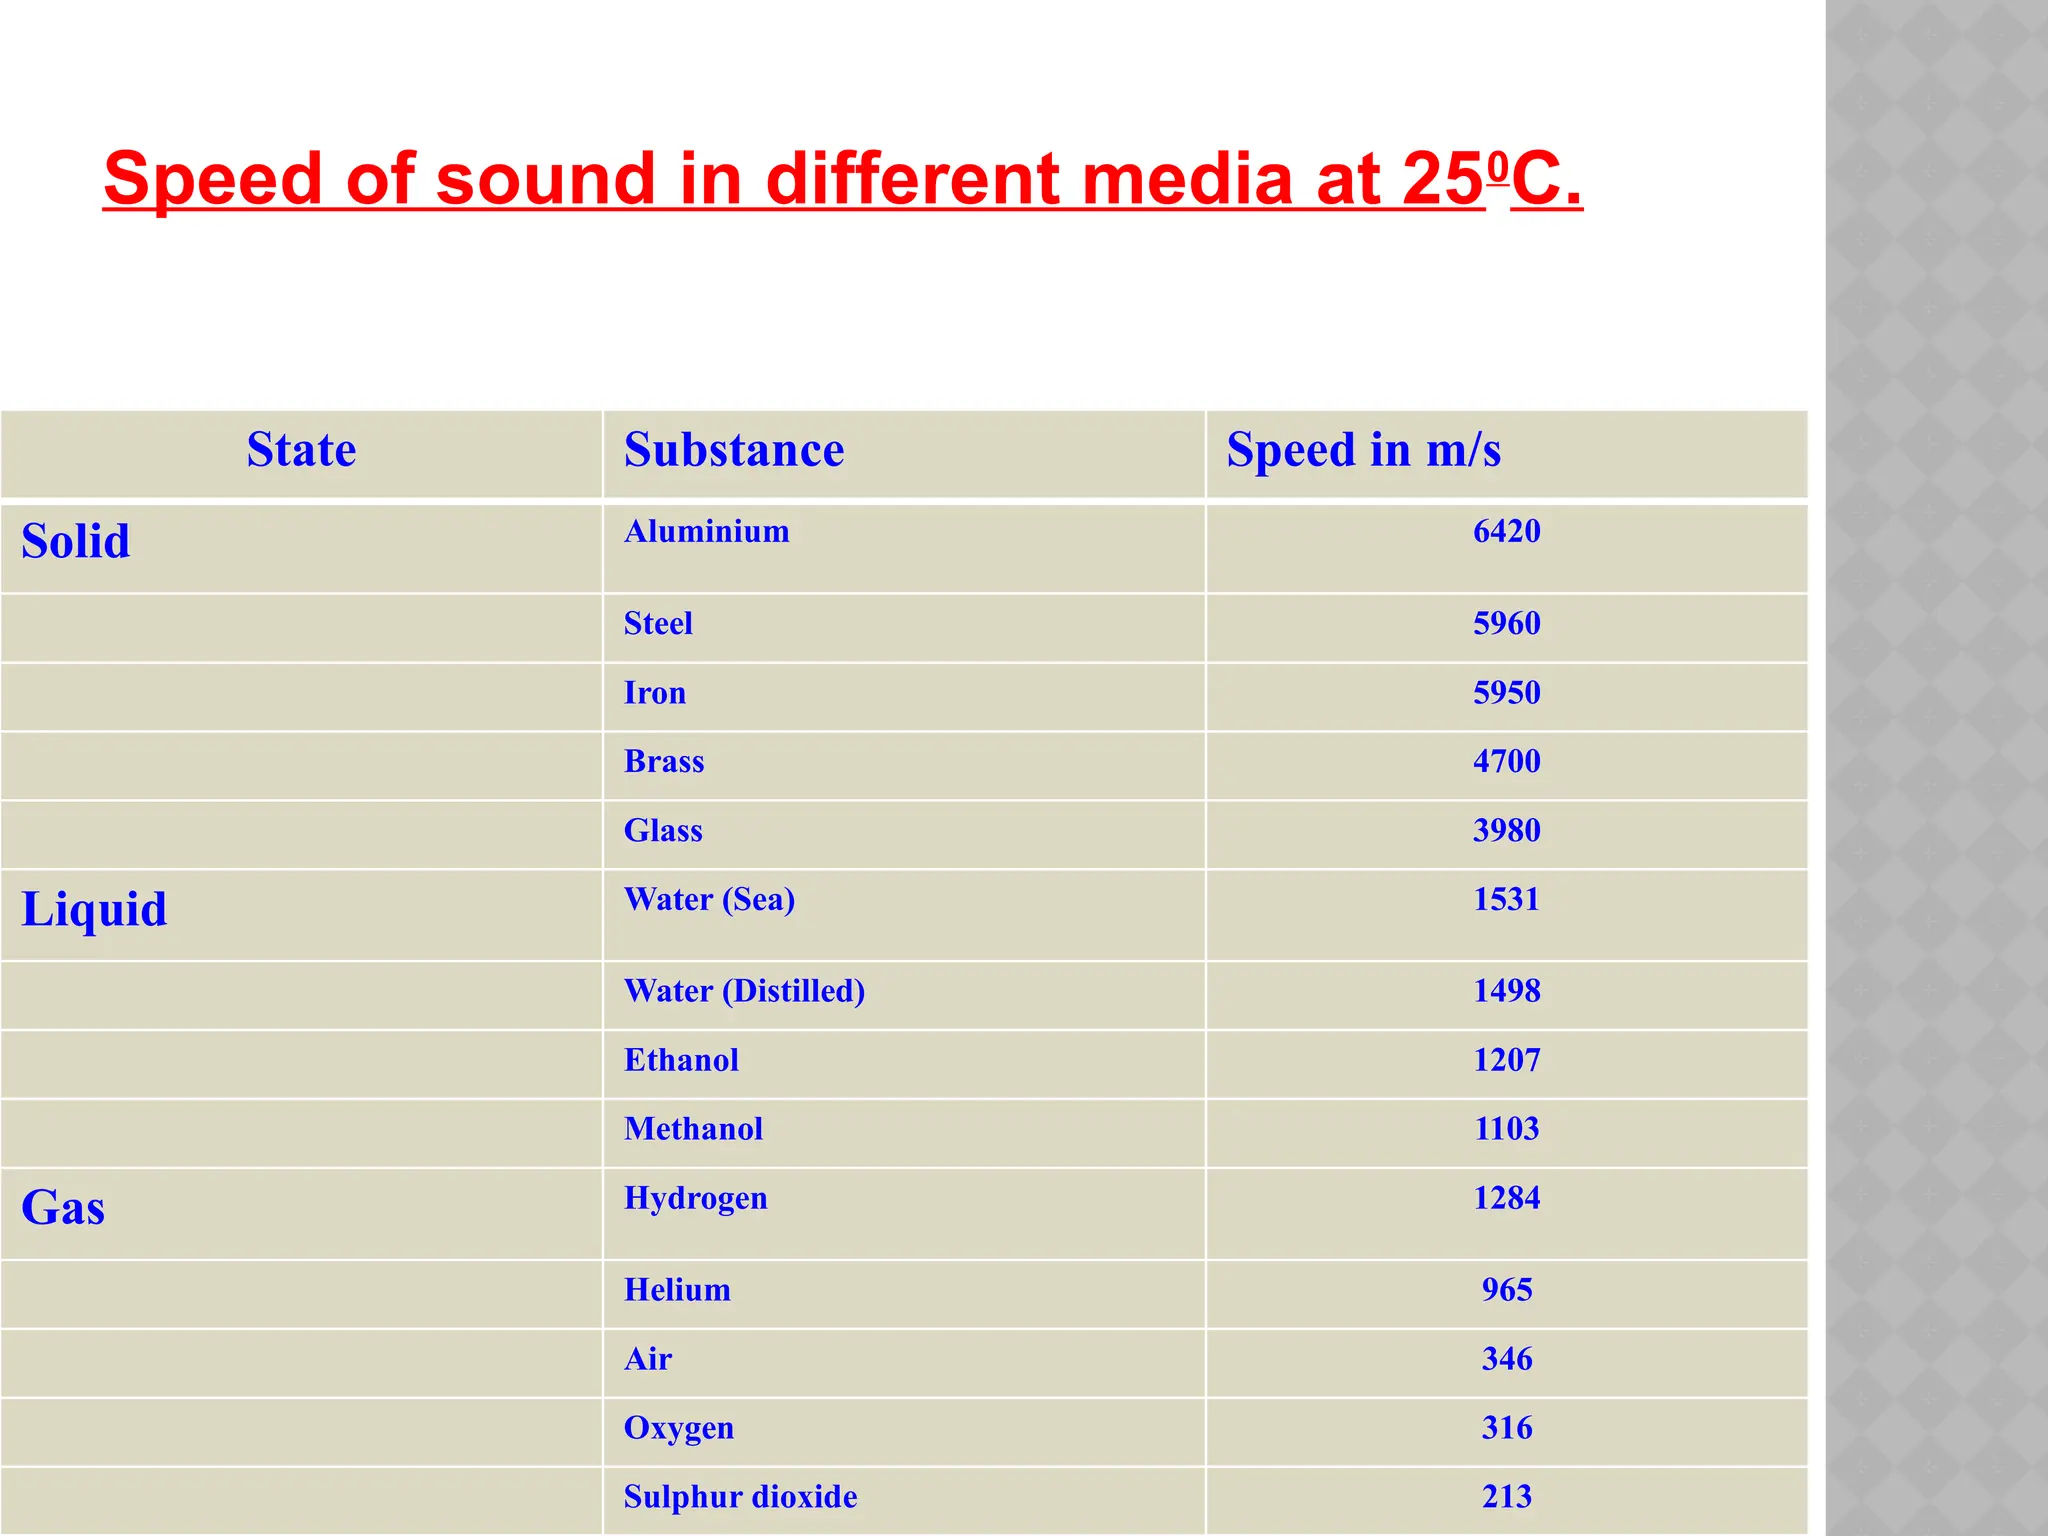Select the 'State' column header

click(x=301, y=453)
